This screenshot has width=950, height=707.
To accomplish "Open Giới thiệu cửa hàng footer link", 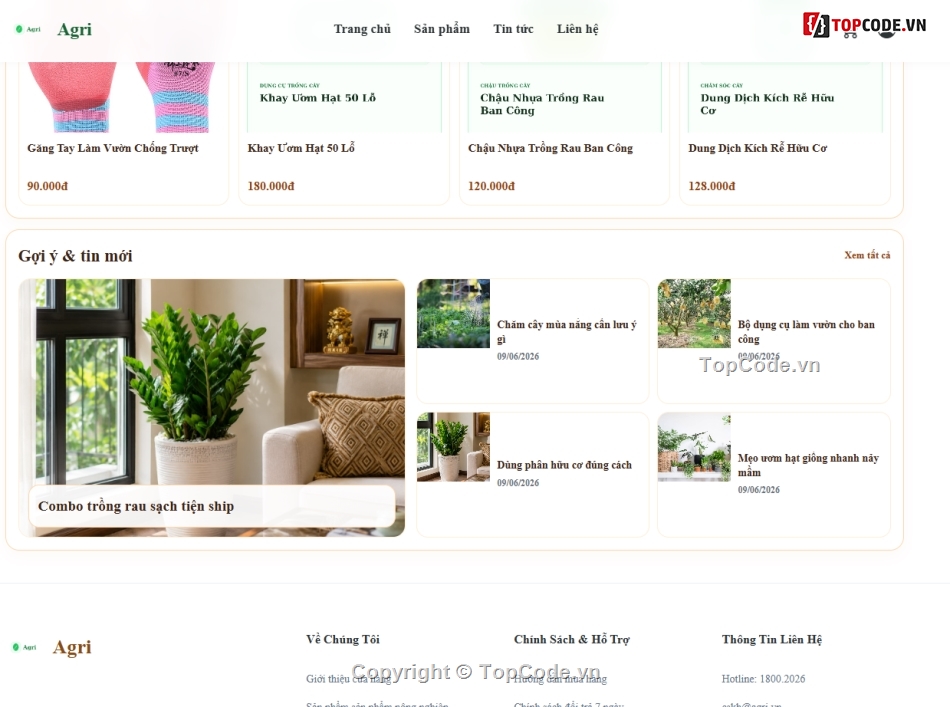I will (348, 679).
